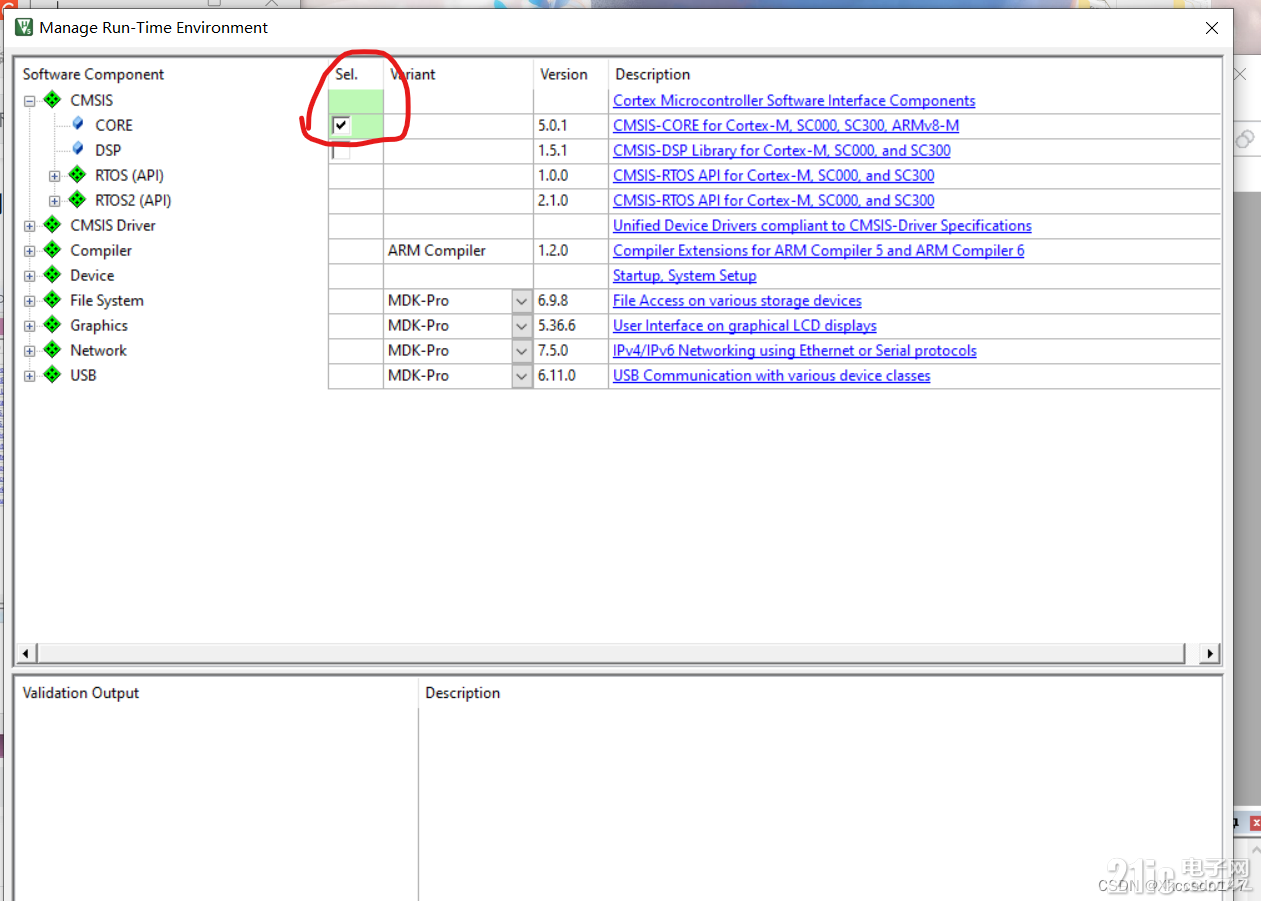The image size is (1261, 901).
Task: Click the green diamond icon beside USB
Action: [52, 375]
